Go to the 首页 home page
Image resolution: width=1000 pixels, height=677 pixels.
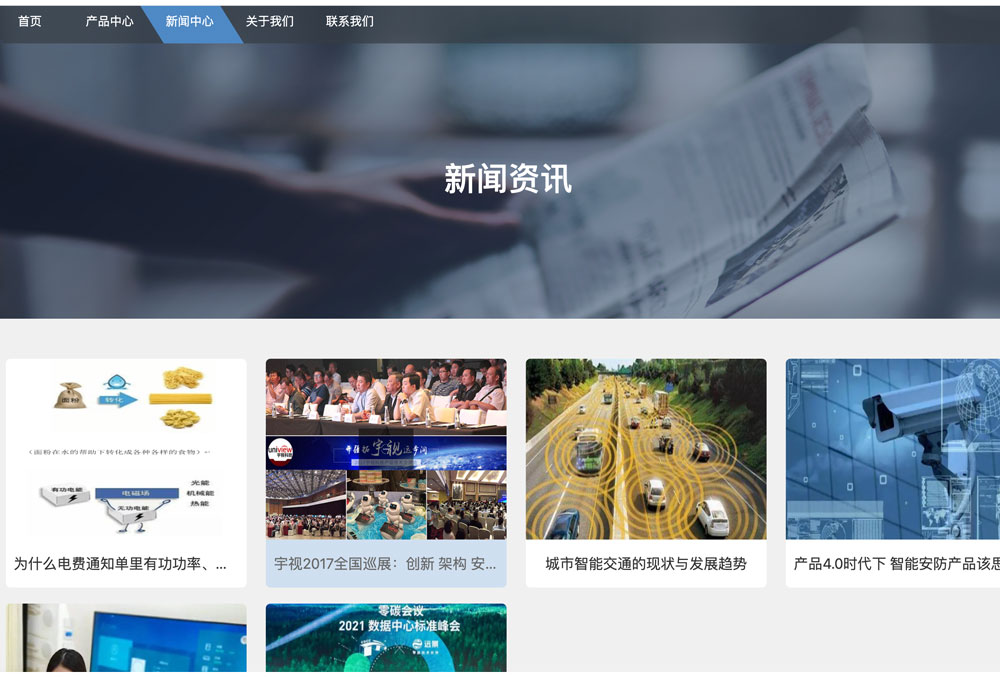[30, 21]
